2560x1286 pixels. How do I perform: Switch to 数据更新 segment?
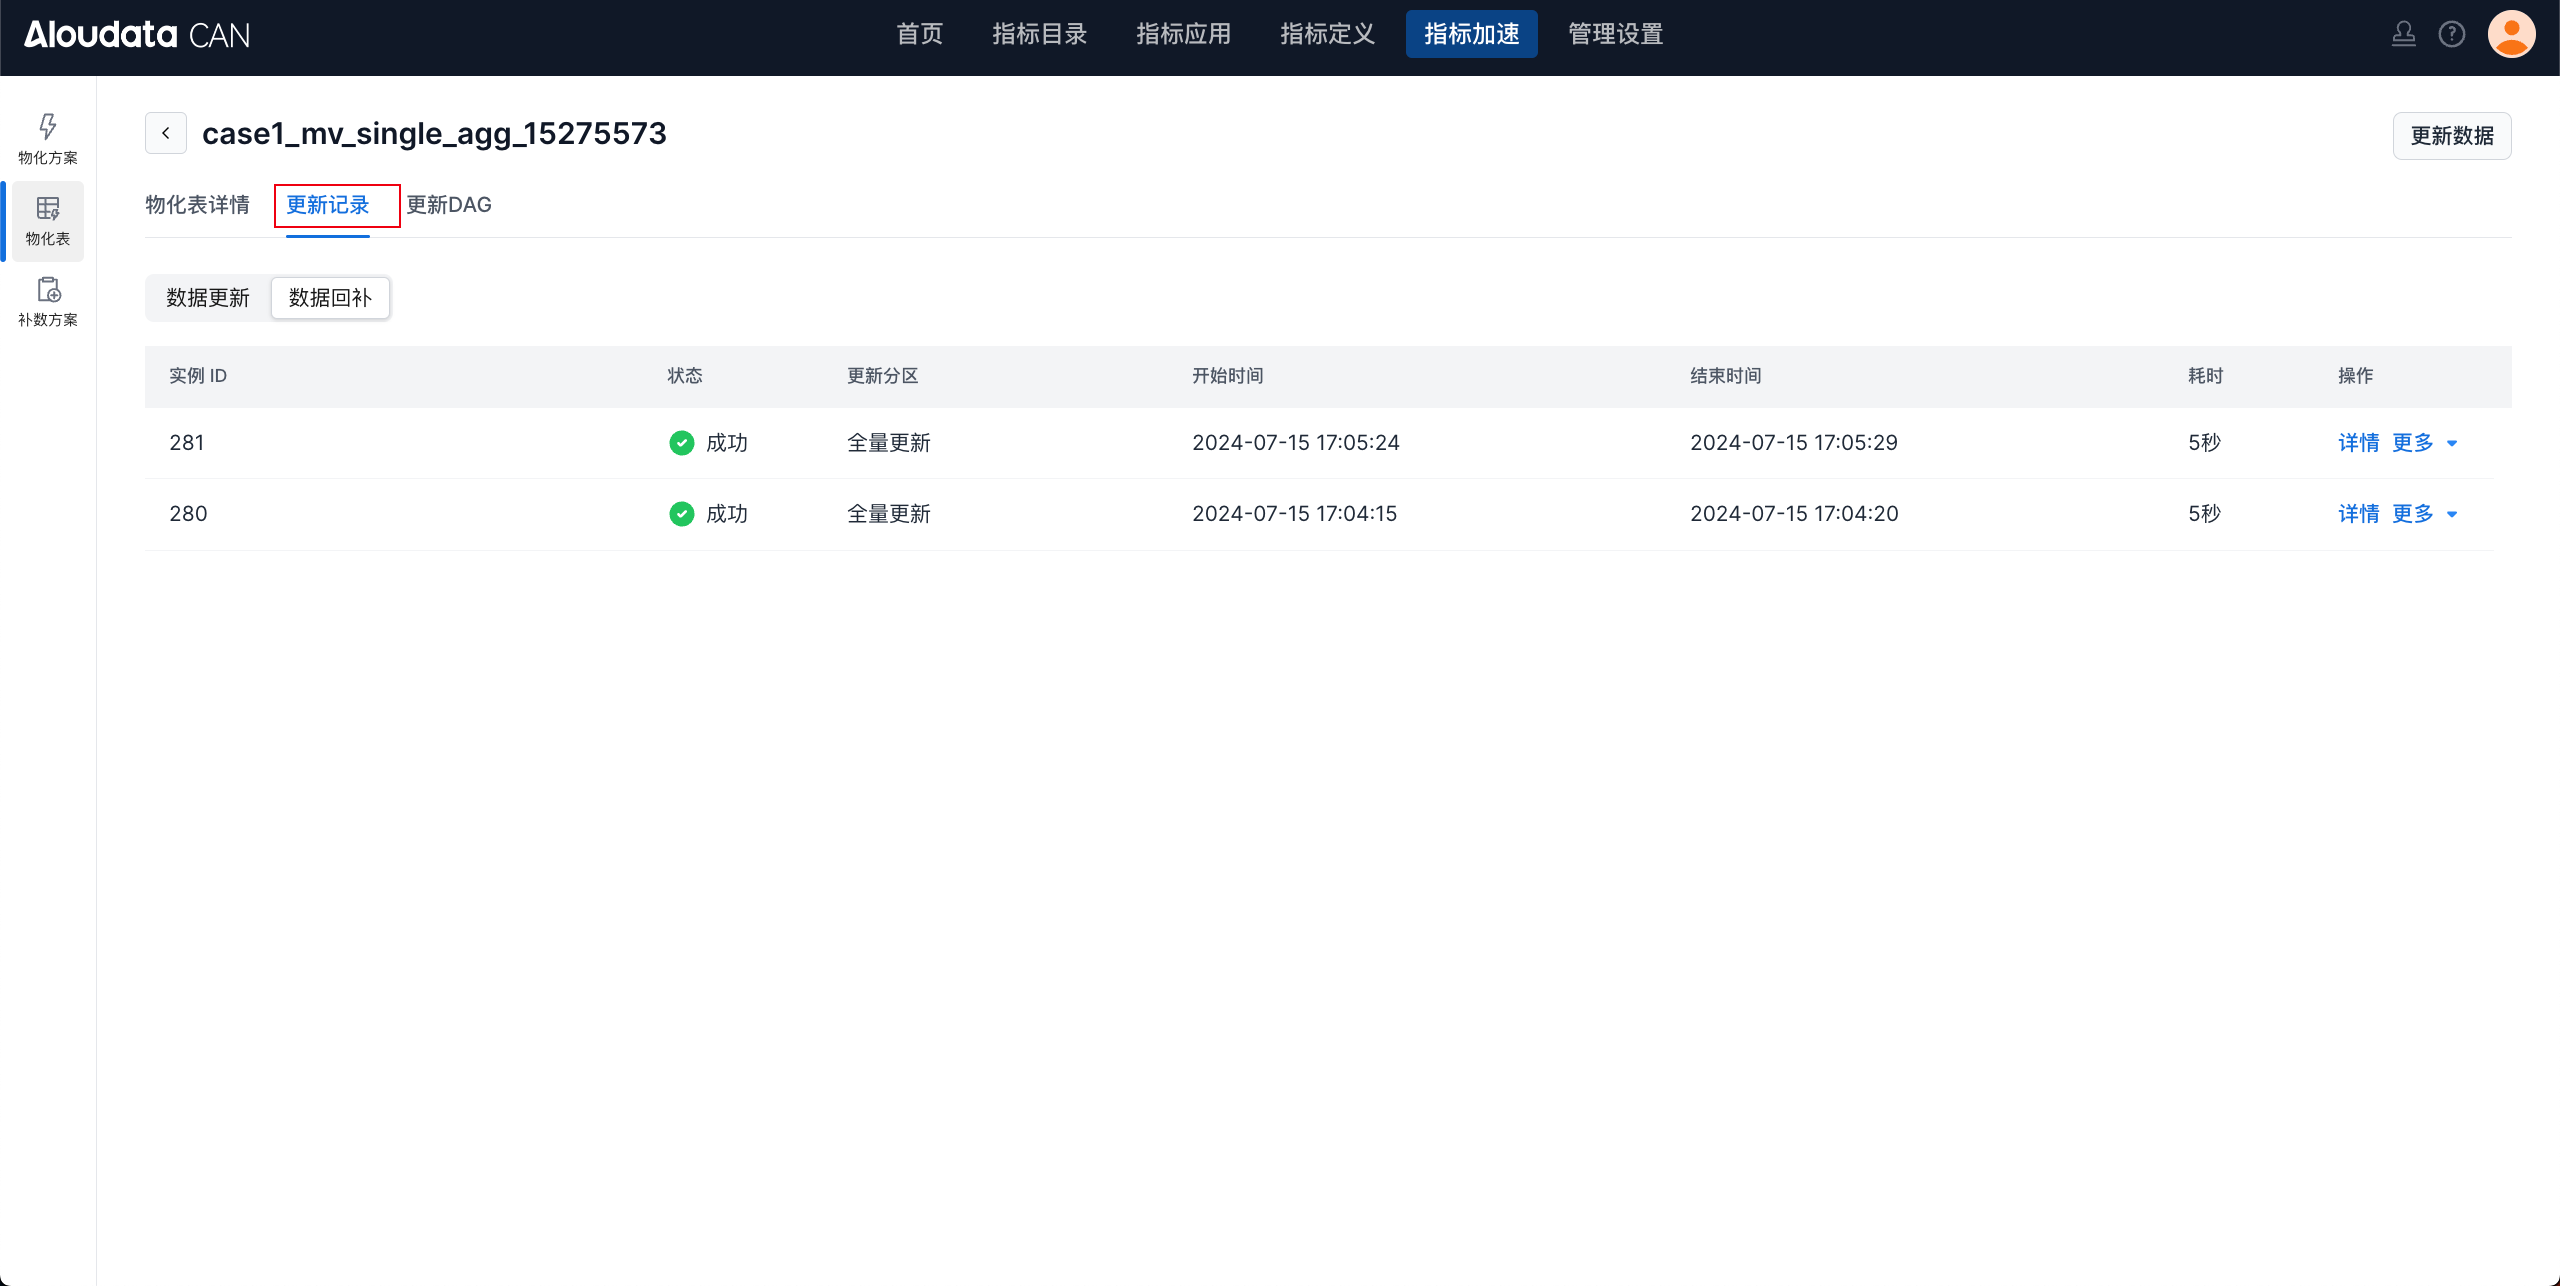208,298
